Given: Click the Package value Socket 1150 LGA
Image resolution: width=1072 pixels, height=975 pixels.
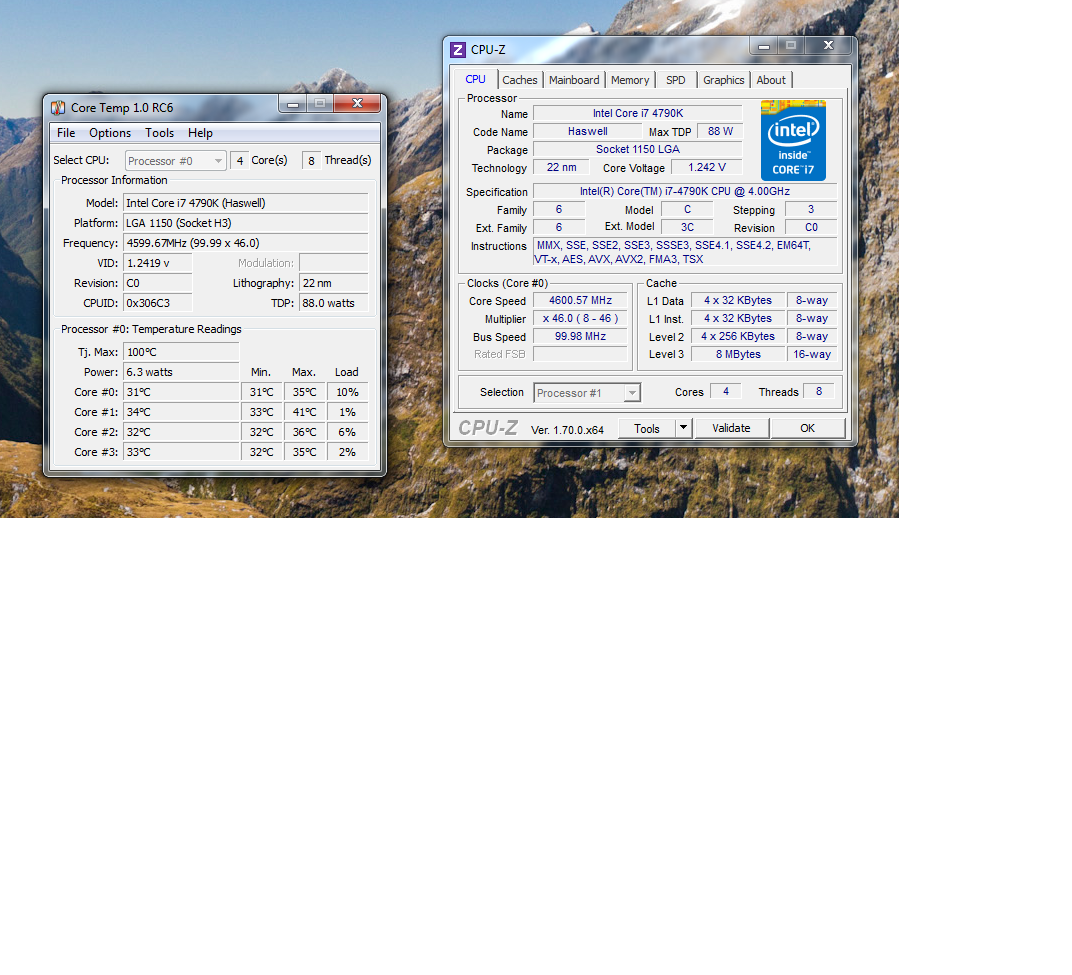Looking at the screenshot, I should (638, 149).
